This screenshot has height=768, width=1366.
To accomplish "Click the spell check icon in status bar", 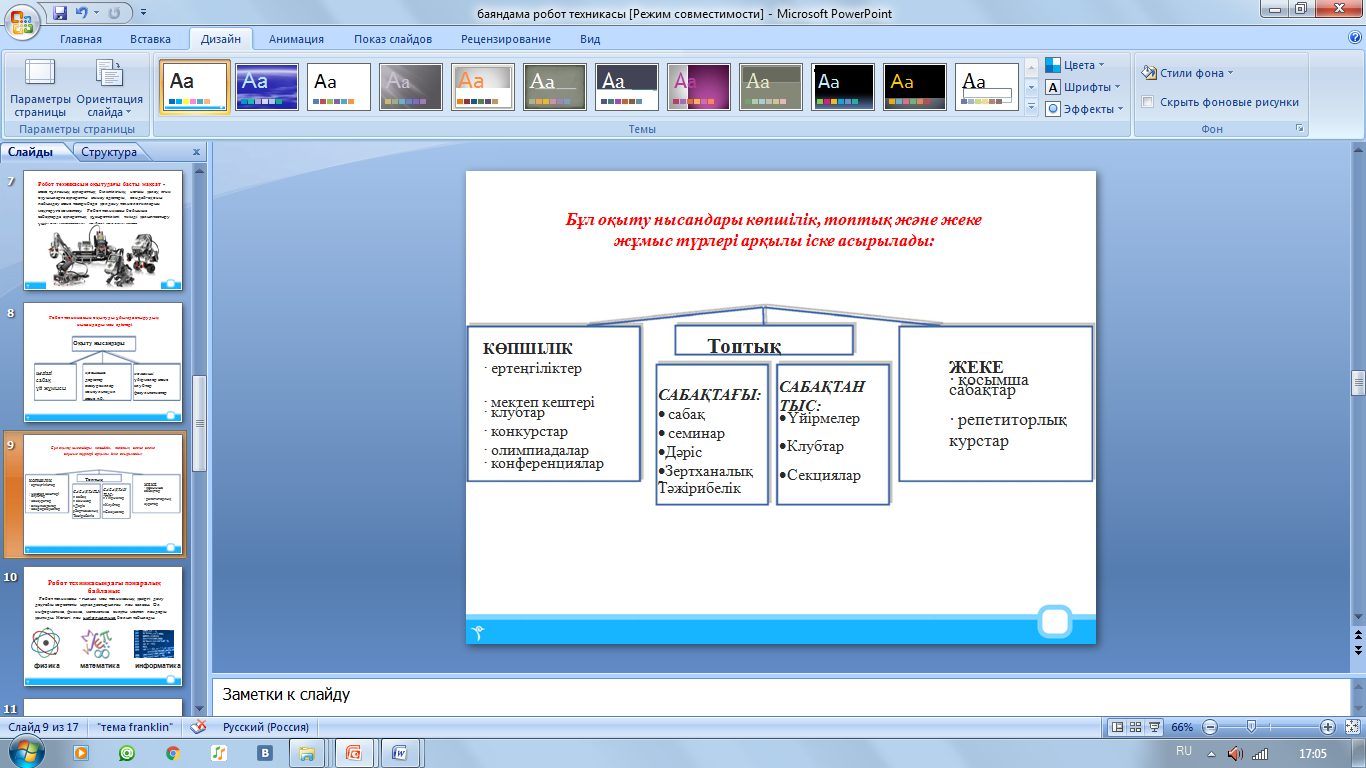I will [199, 727].
